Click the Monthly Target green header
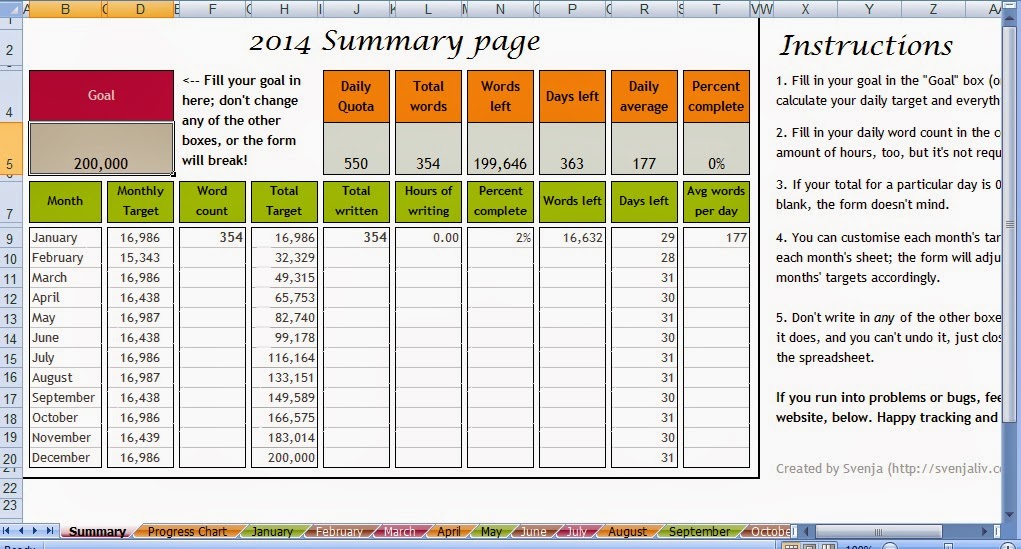The height and width of the screenshot is (549, 1021). click(140, 201)
